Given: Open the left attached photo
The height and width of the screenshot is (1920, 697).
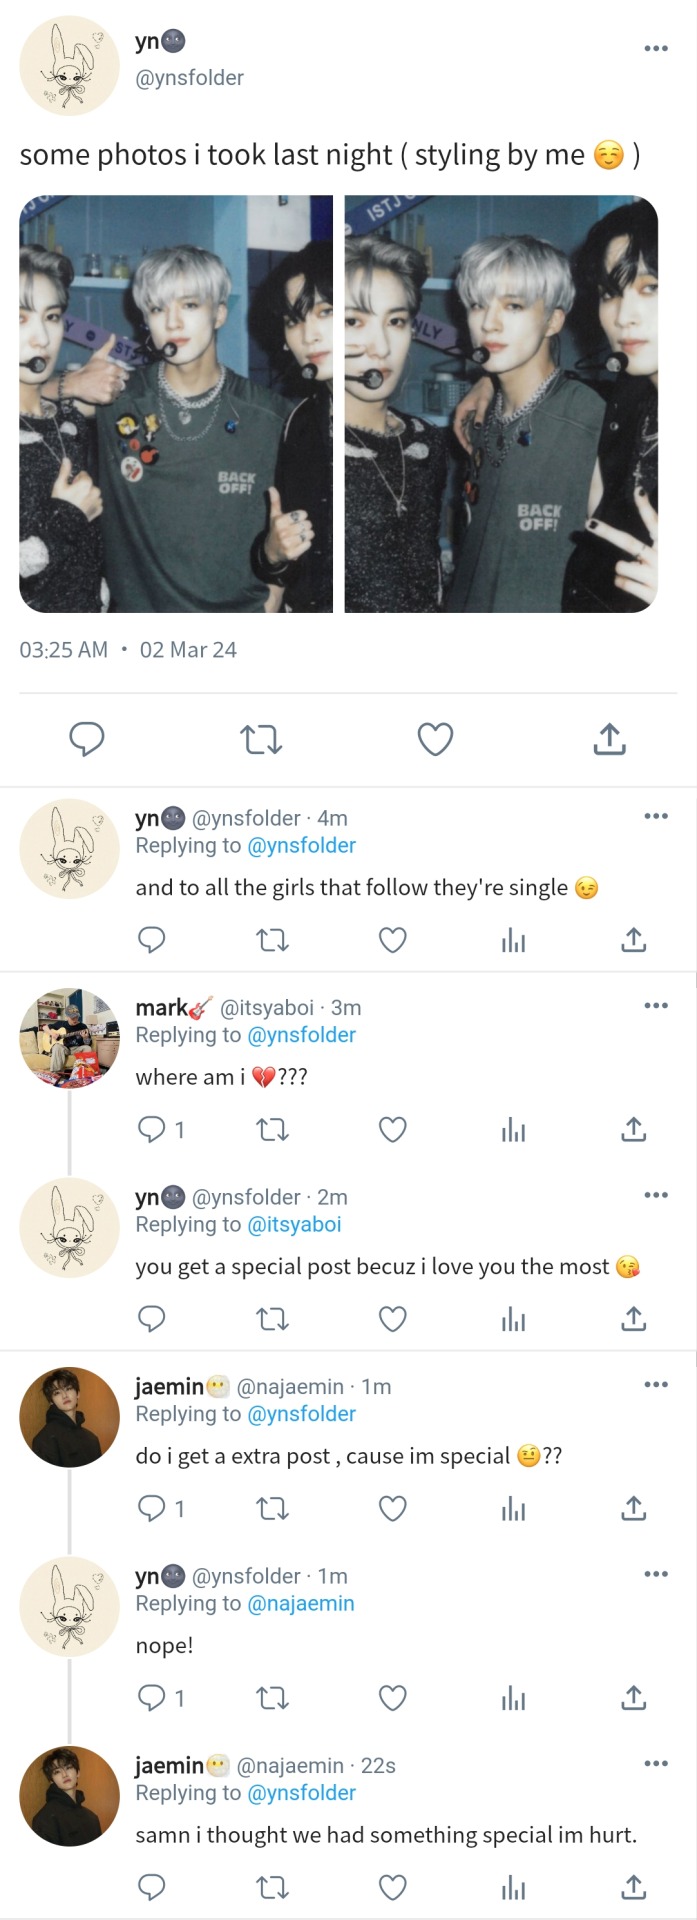Looking at the screenshot, I should point(176,403).
